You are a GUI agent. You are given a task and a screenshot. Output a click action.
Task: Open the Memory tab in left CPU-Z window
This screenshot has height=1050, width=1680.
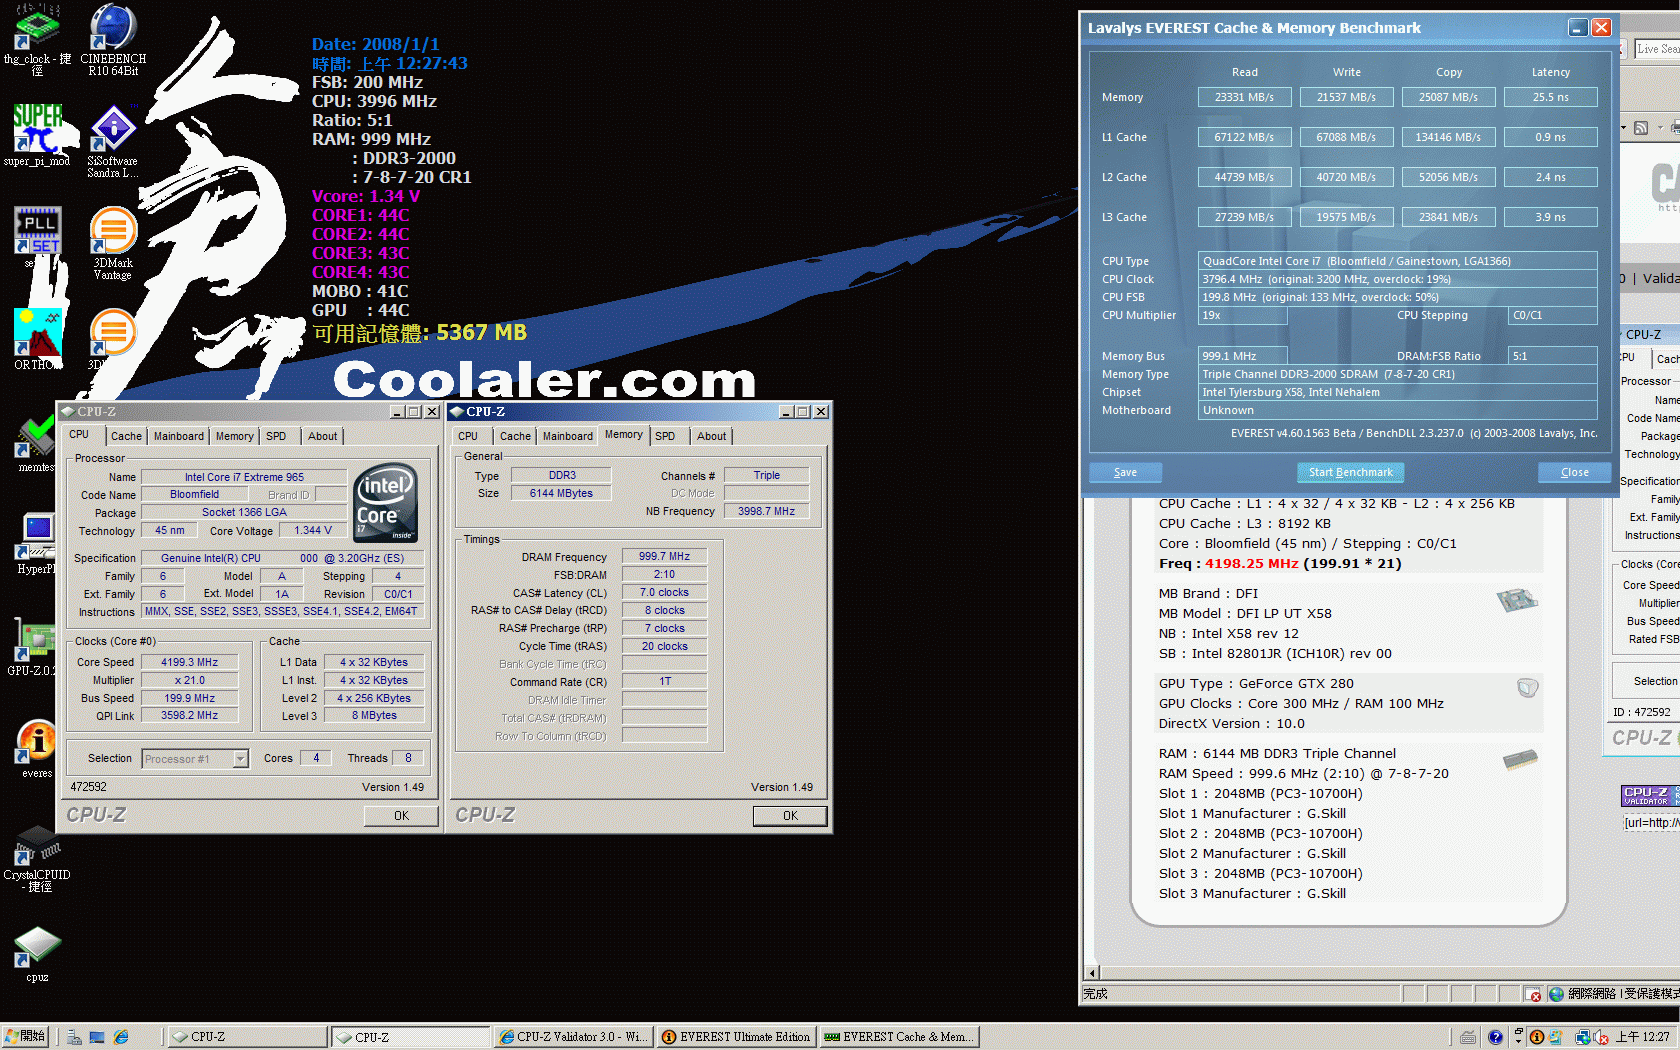235,436
